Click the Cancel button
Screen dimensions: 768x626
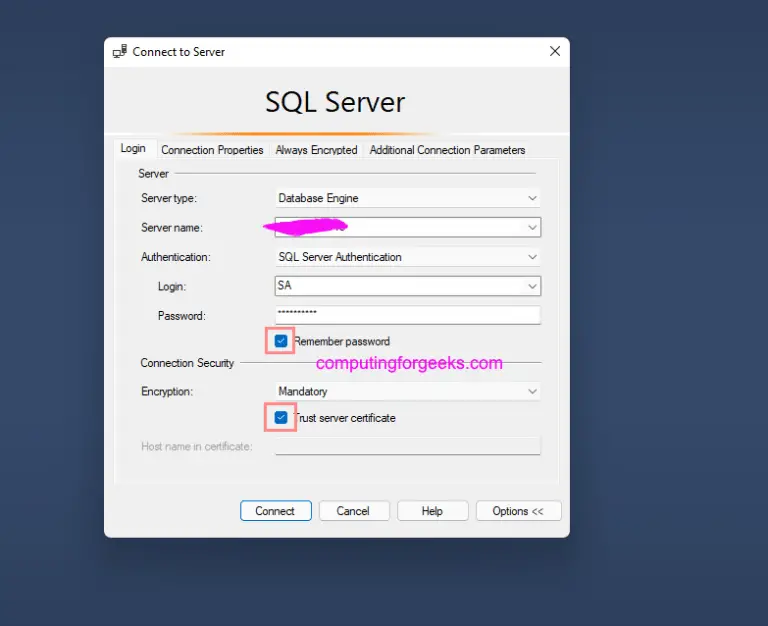(x=353, y=511)
